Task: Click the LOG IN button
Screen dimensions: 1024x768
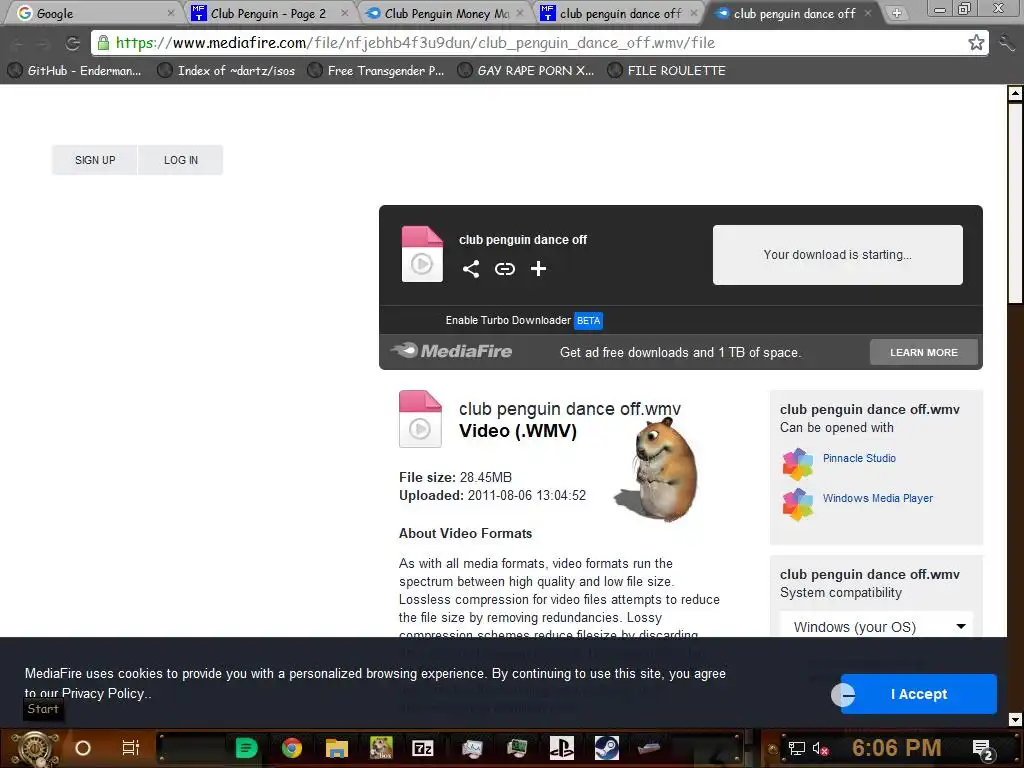Action: (181, 160)
